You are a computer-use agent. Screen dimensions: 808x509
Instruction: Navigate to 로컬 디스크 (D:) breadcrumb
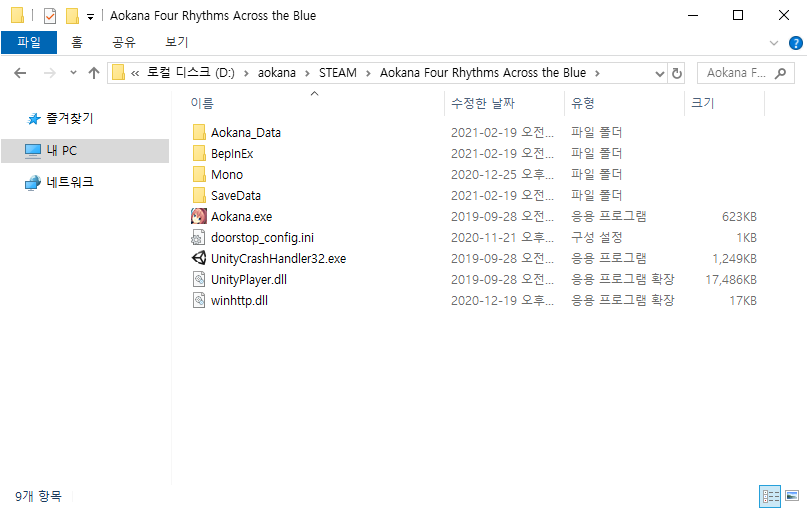191,73
